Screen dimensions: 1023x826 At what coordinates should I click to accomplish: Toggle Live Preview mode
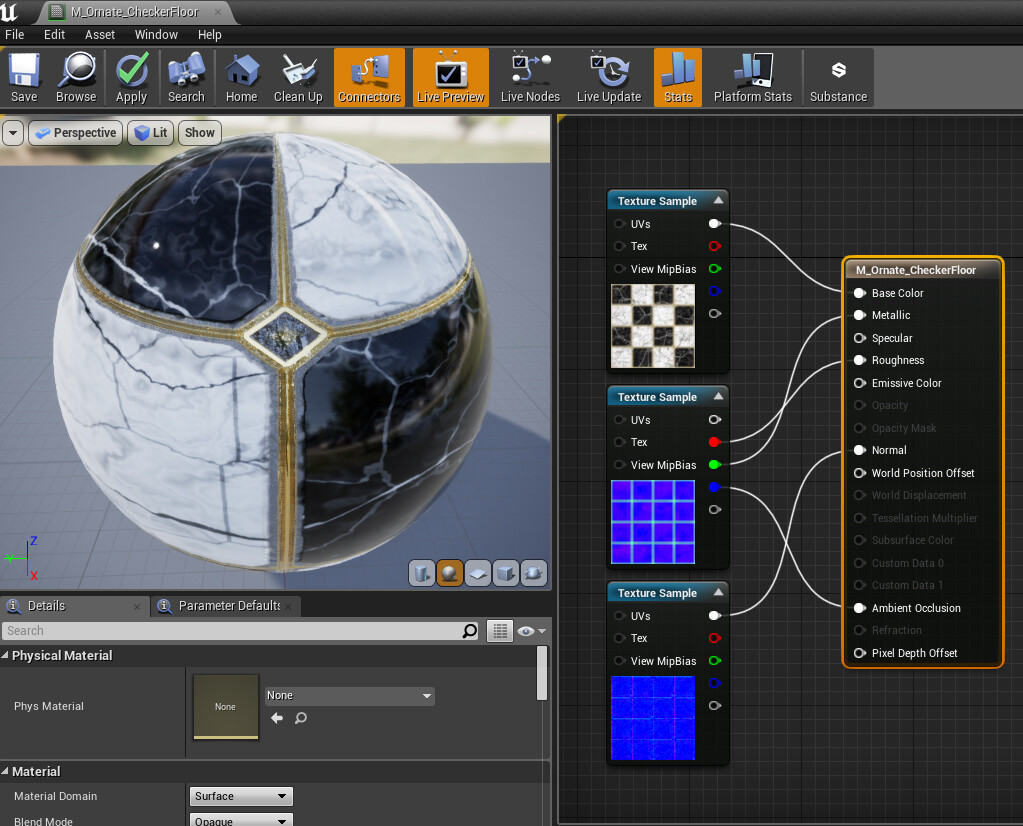click(450, 78)
